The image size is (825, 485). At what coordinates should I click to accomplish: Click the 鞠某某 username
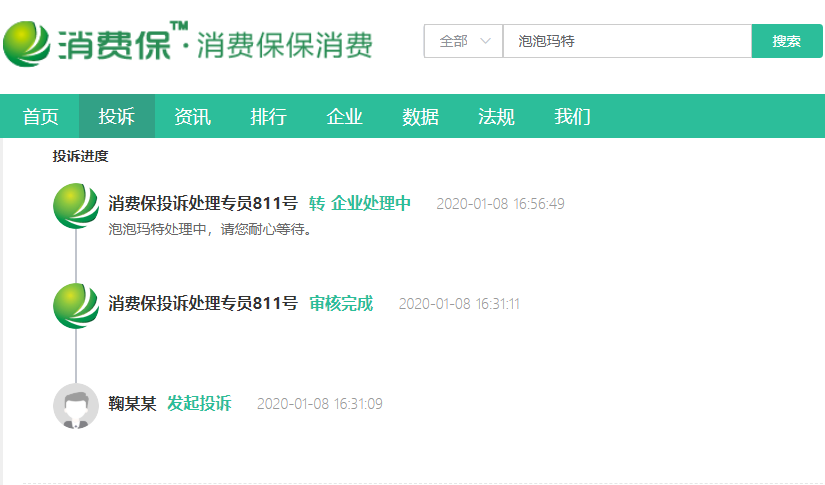(133, 403)
